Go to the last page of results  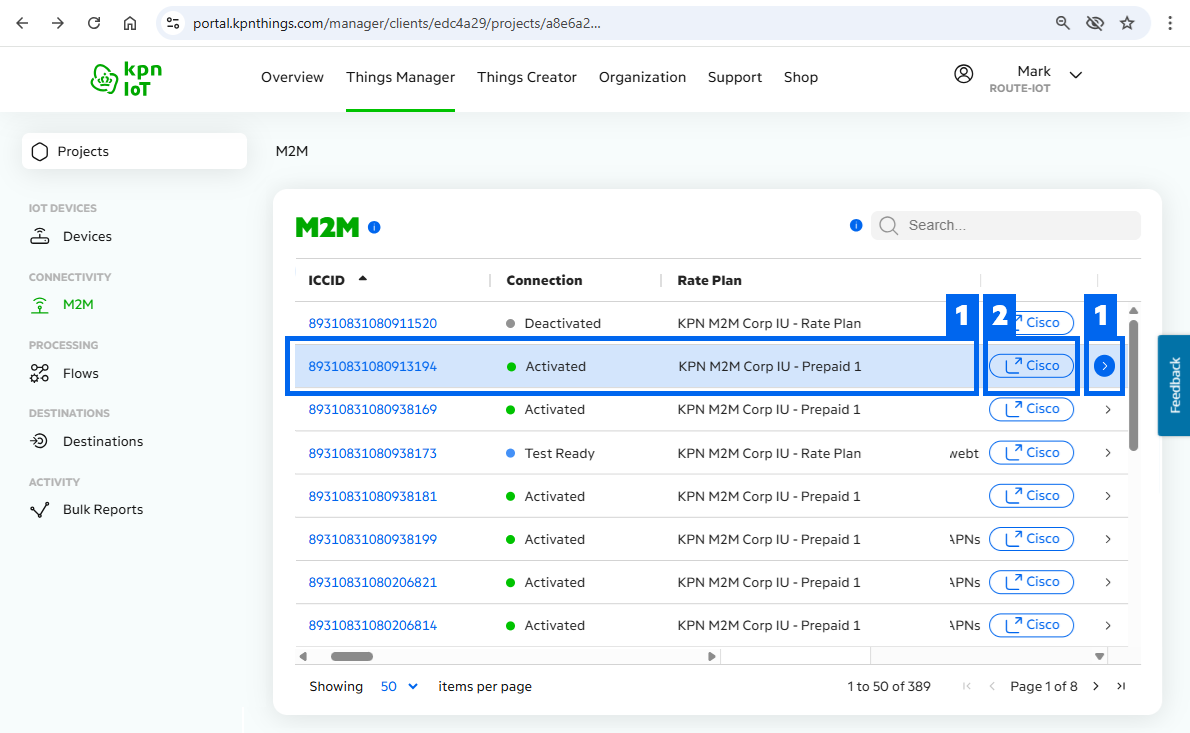tap(1121, 686)
